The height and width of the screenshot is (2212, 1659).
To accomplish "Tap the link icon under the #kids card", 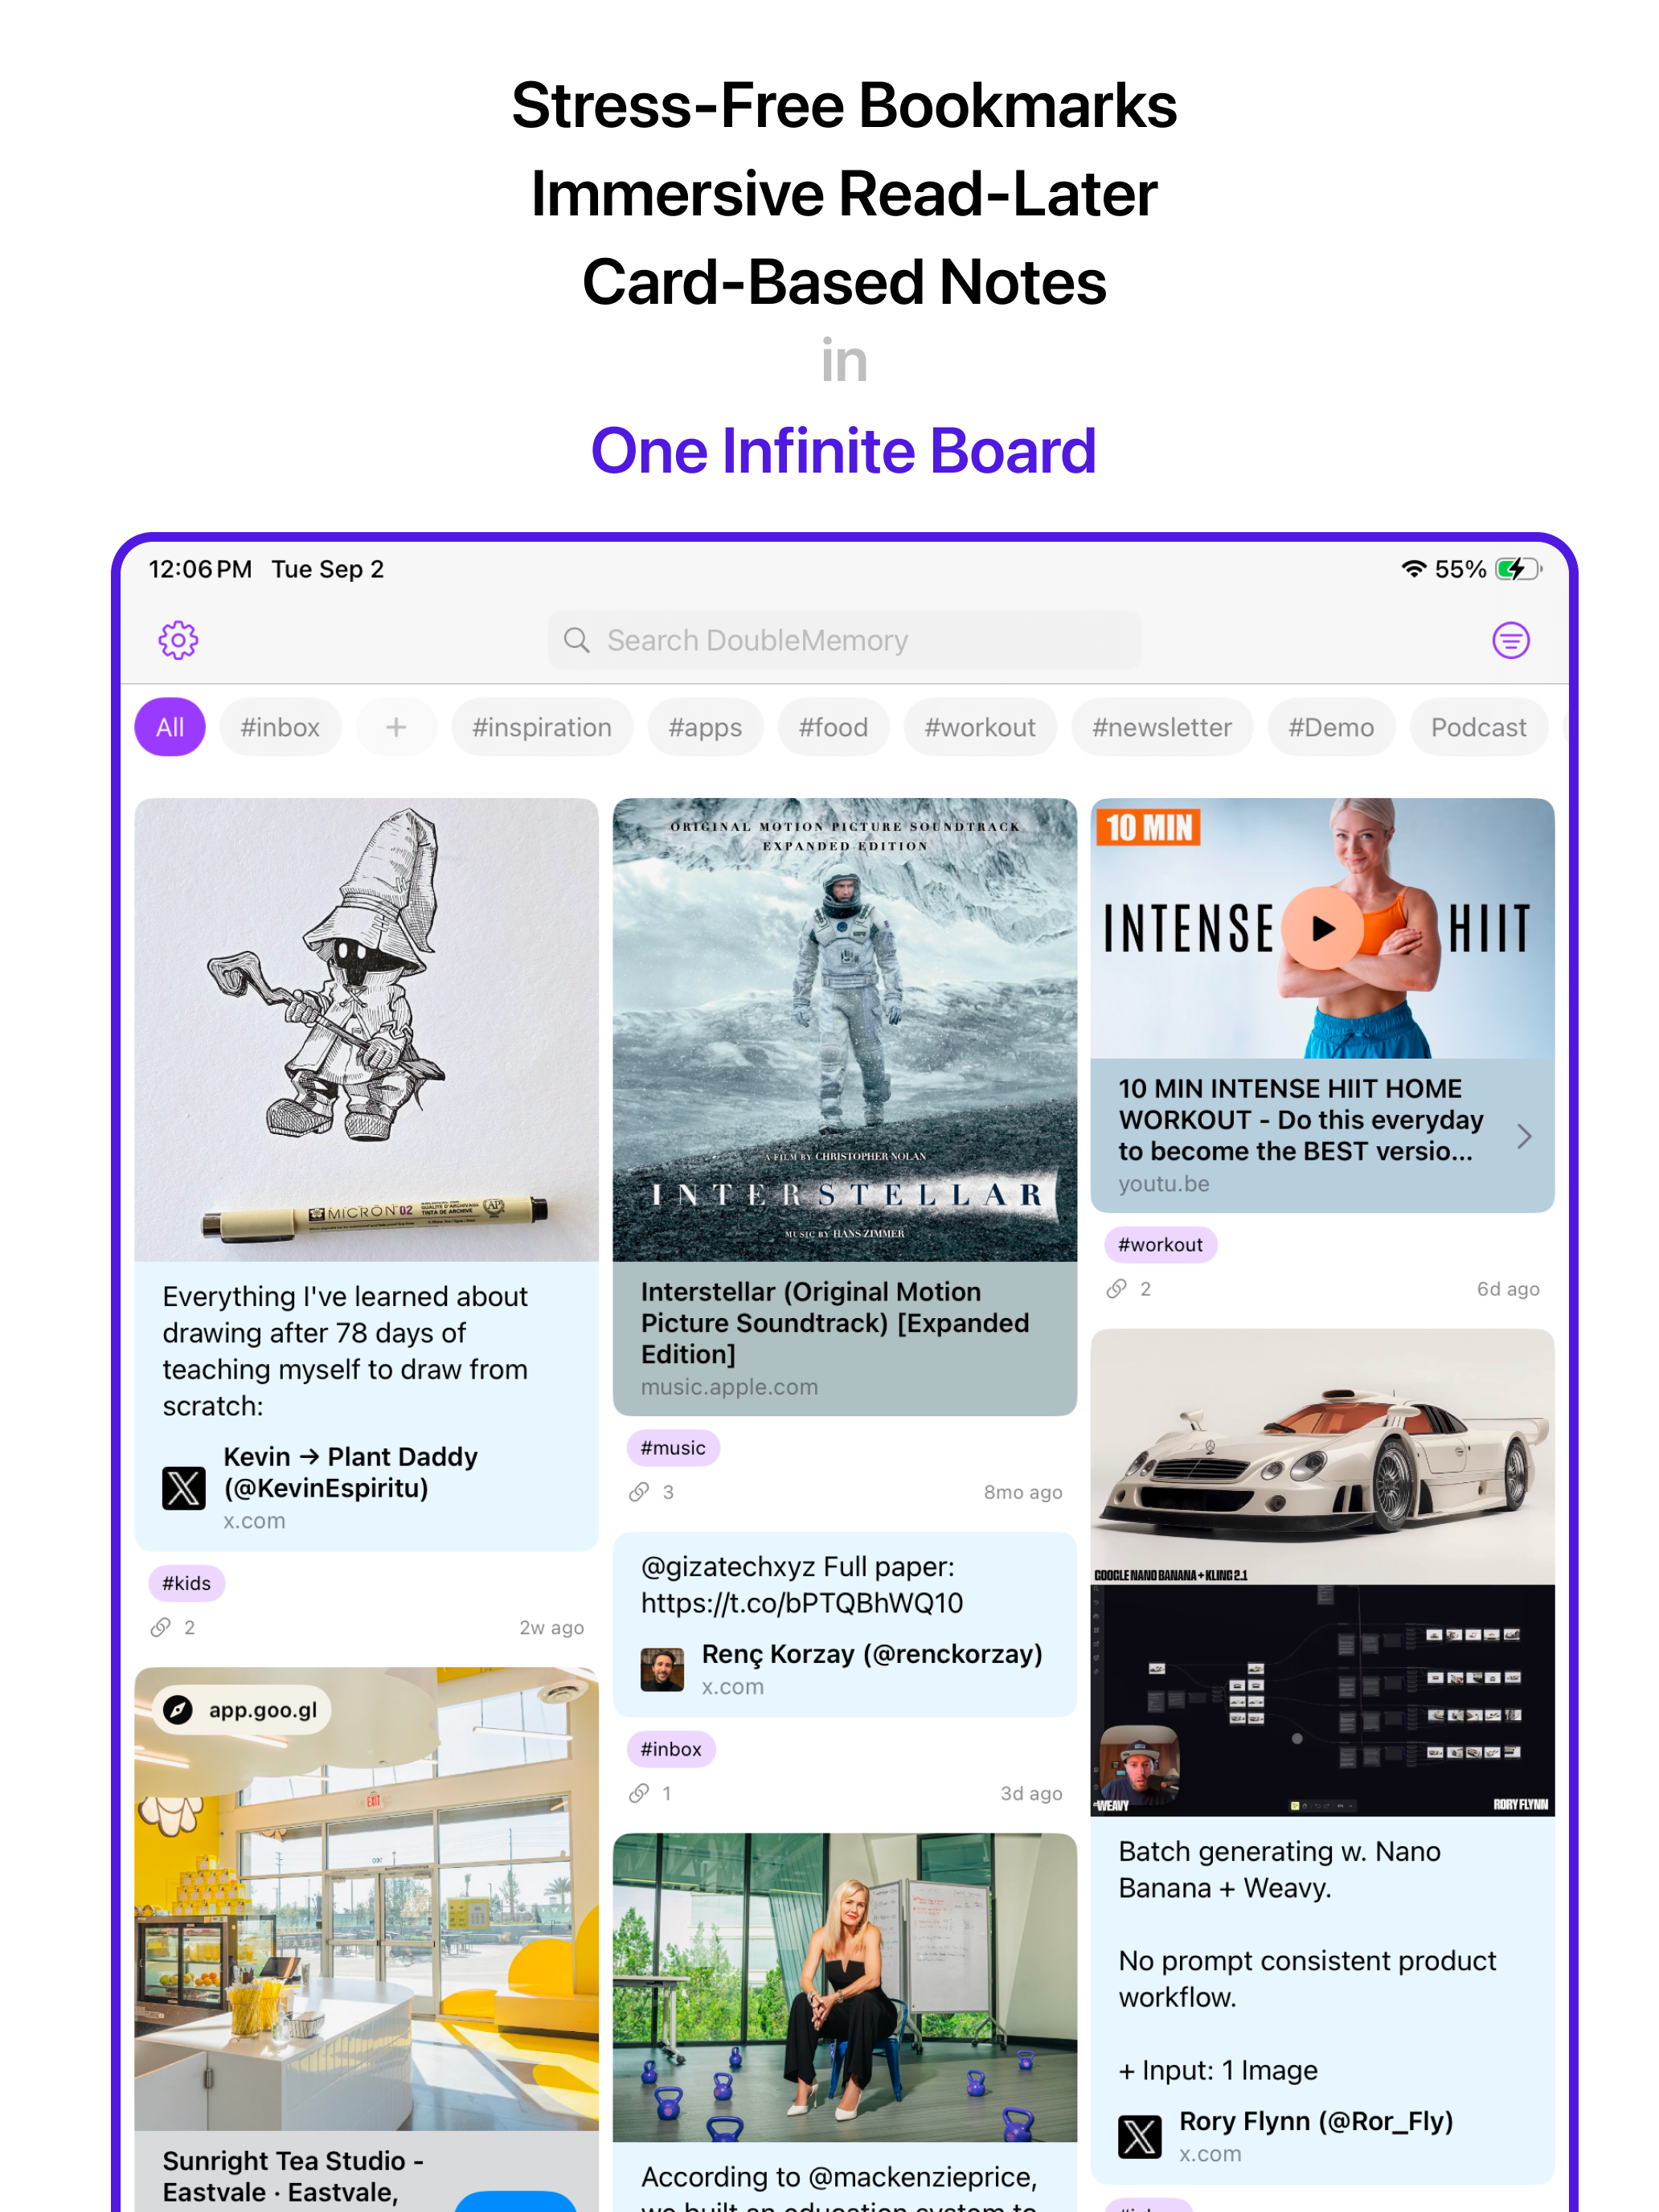I will point(160,1627).
